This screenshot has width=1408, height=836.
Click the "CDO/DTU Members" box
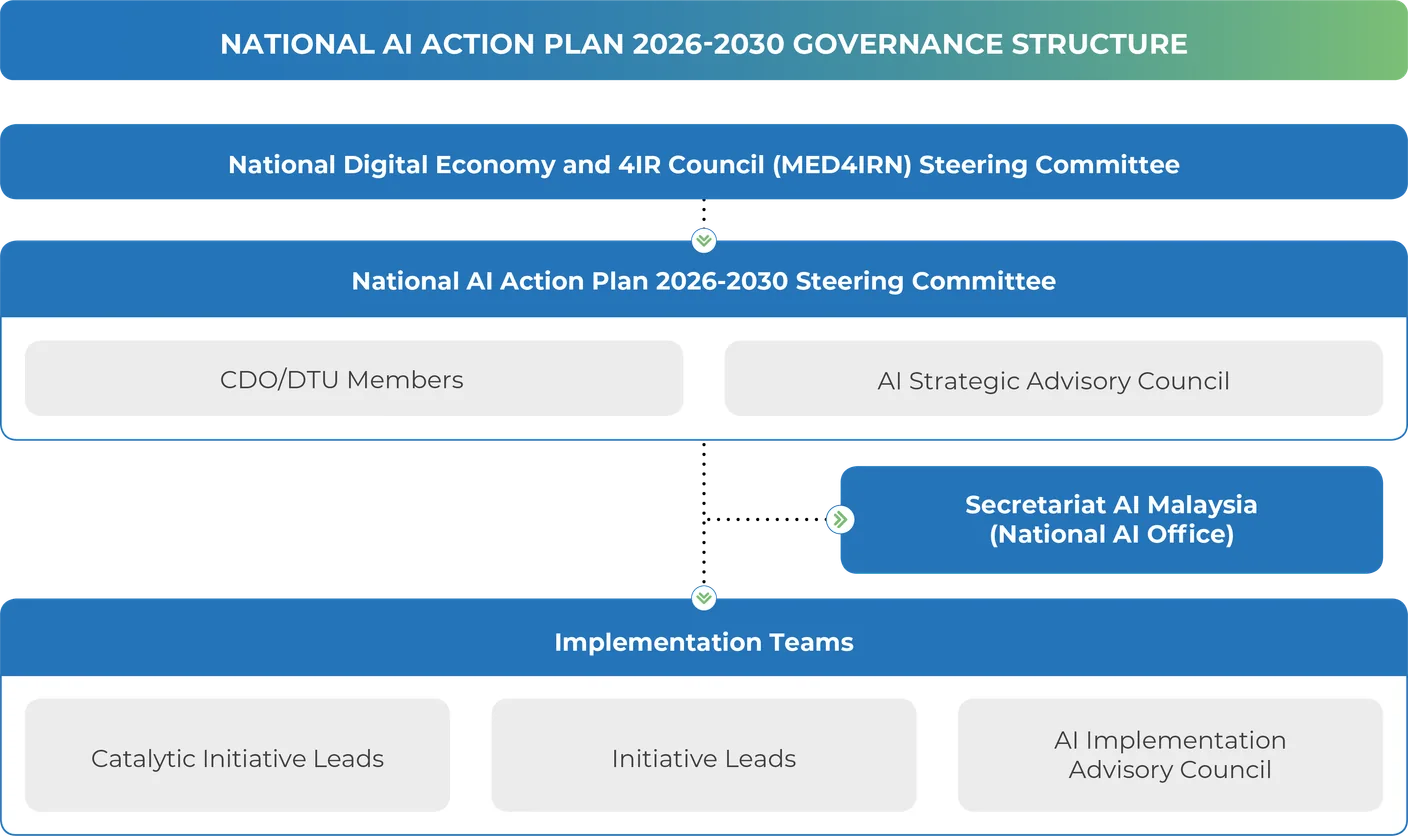point(354,378)
